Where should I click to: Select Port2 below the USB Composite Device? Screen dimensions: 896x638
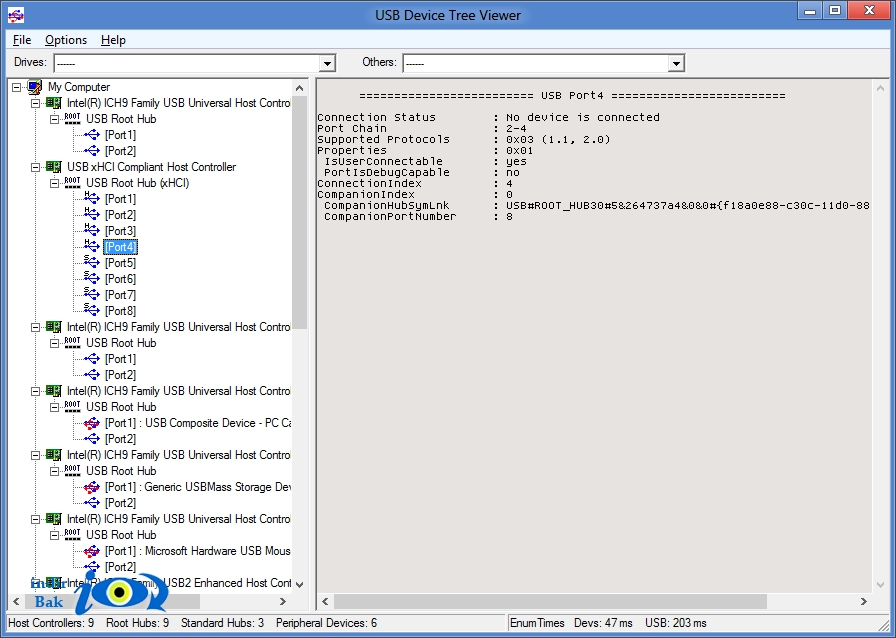[121, 439]
